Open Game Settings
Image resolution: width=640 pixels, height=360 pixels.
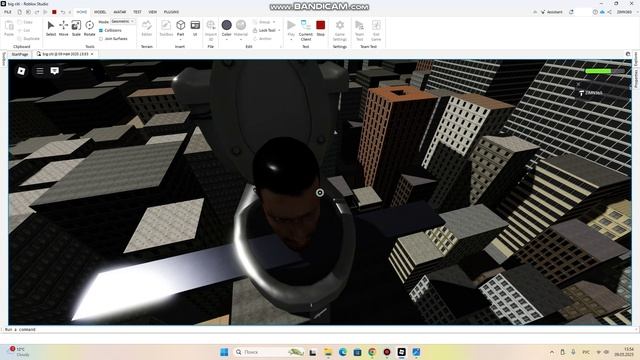coord(340,30)
